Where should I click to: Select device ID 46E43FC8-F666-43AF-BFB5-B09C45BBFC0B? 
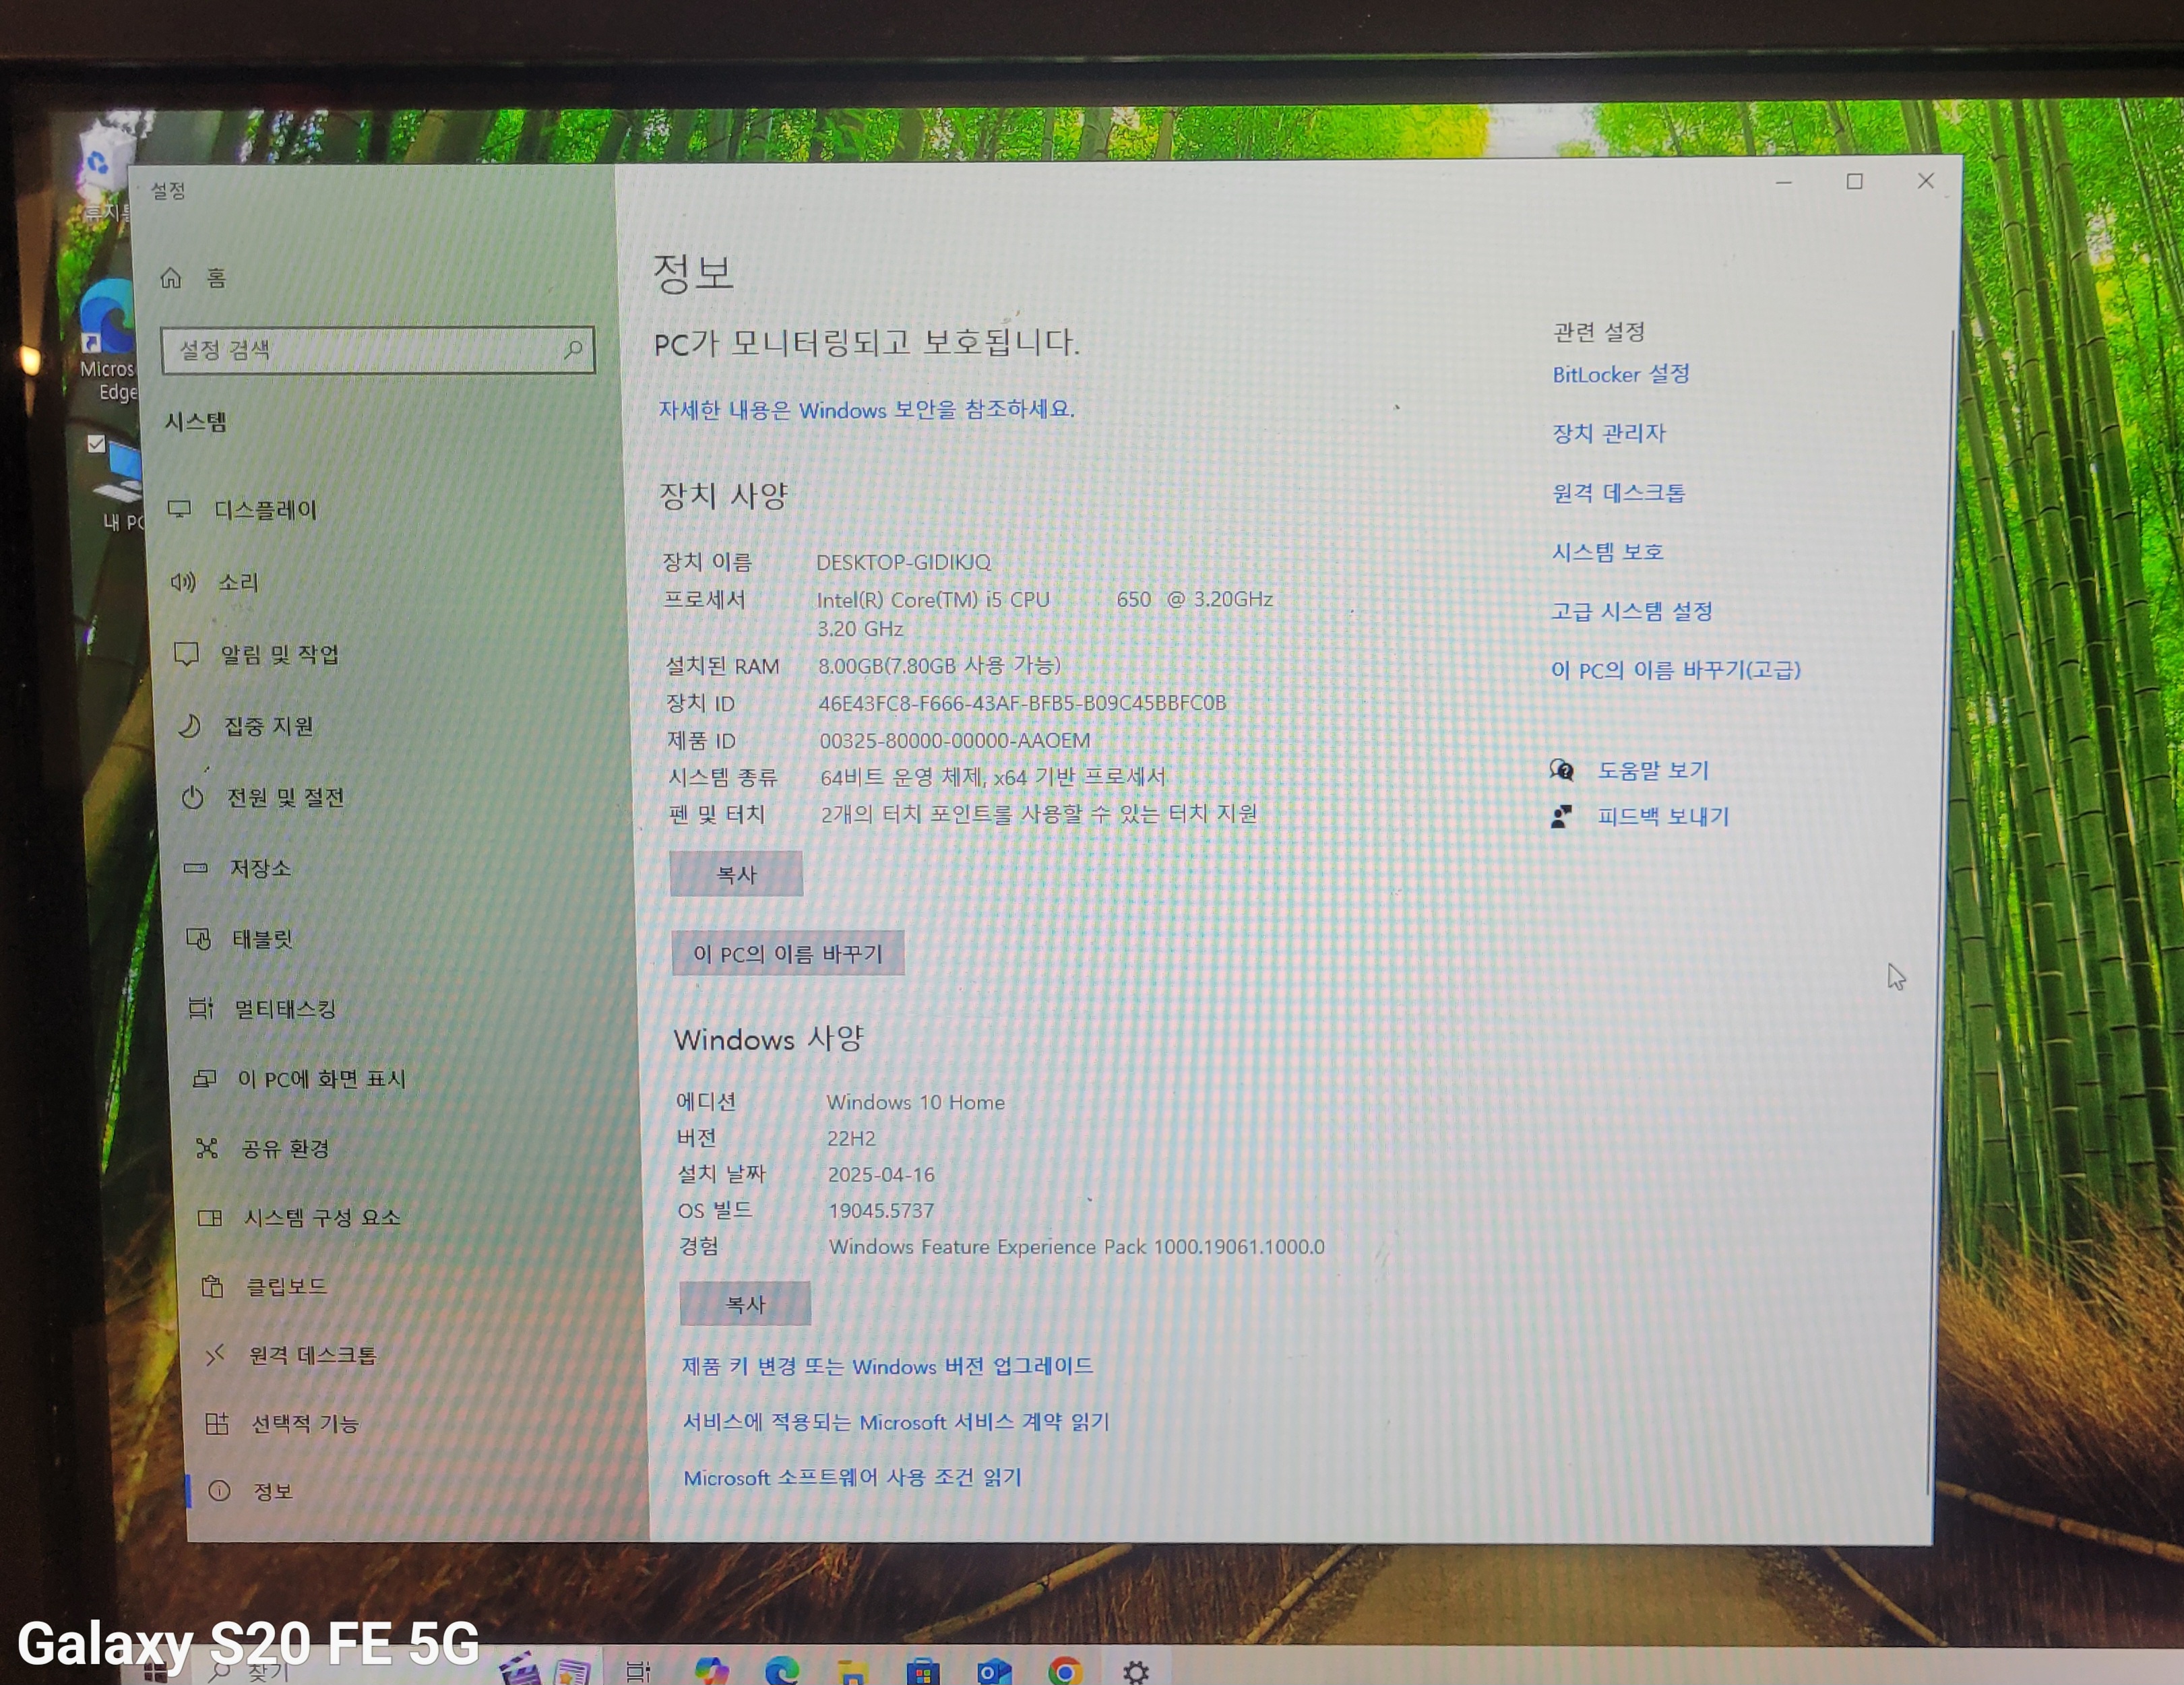pos(1022,703)
